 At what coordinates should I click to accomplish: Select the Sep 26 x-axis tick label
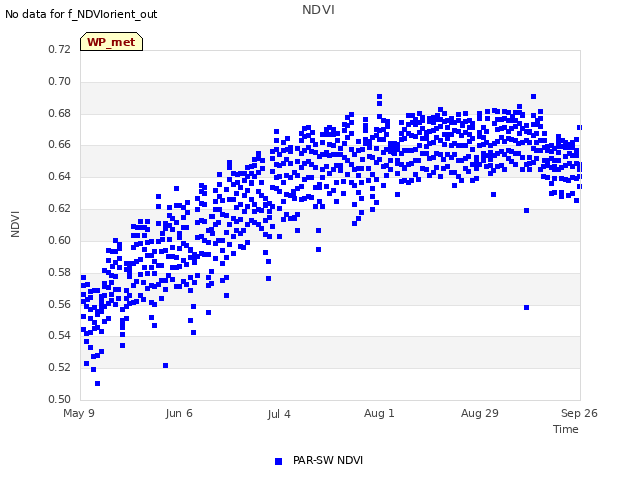click(579, 413)
